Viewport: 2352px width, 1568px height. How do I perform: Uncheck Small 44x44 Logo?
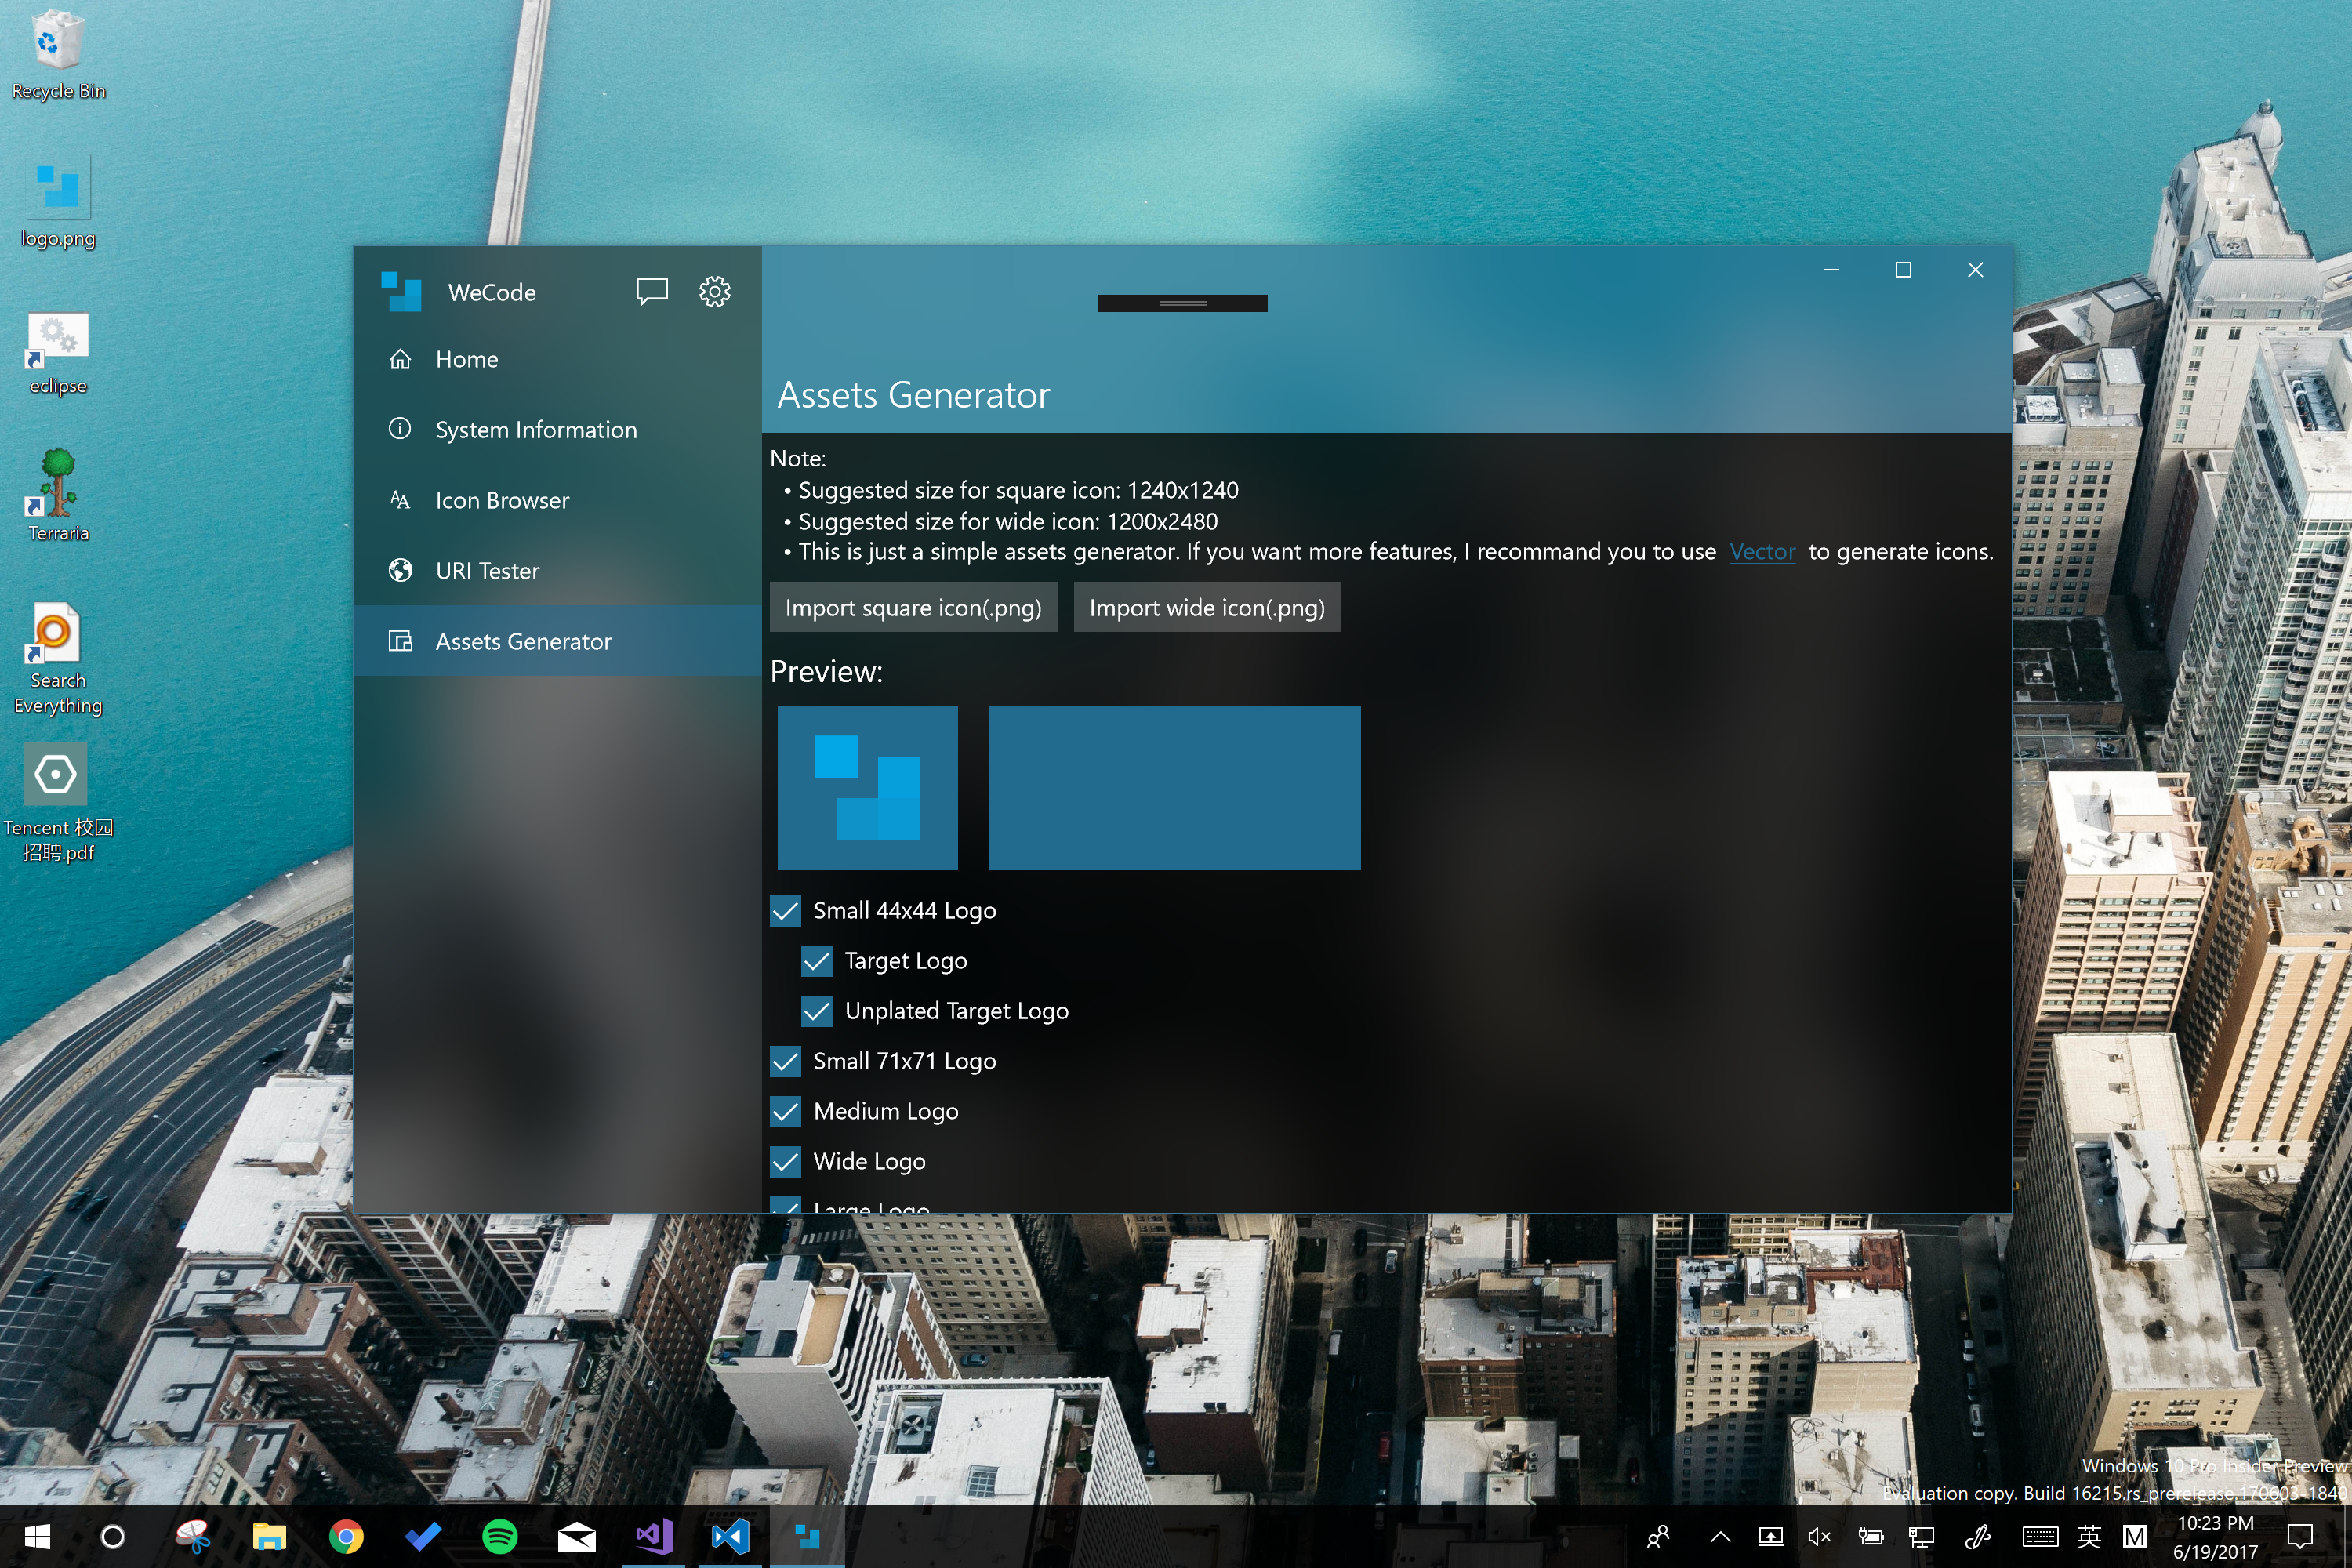785,910
